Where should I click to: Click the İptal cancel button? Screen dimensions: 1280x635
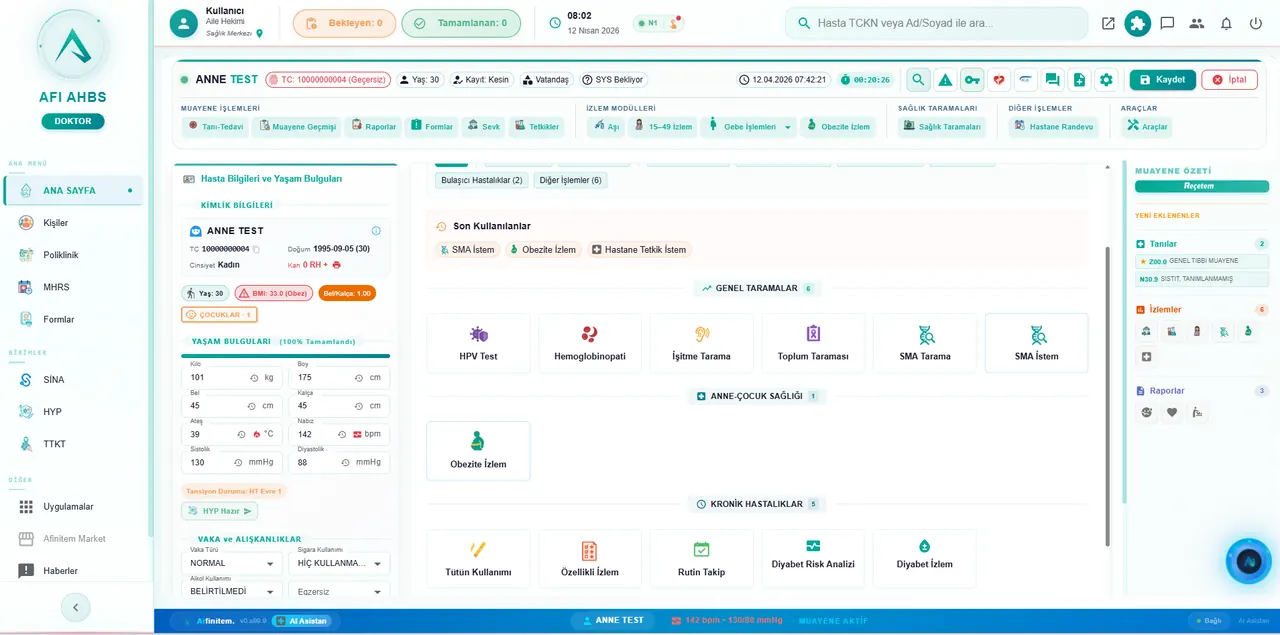point(1229,80)
